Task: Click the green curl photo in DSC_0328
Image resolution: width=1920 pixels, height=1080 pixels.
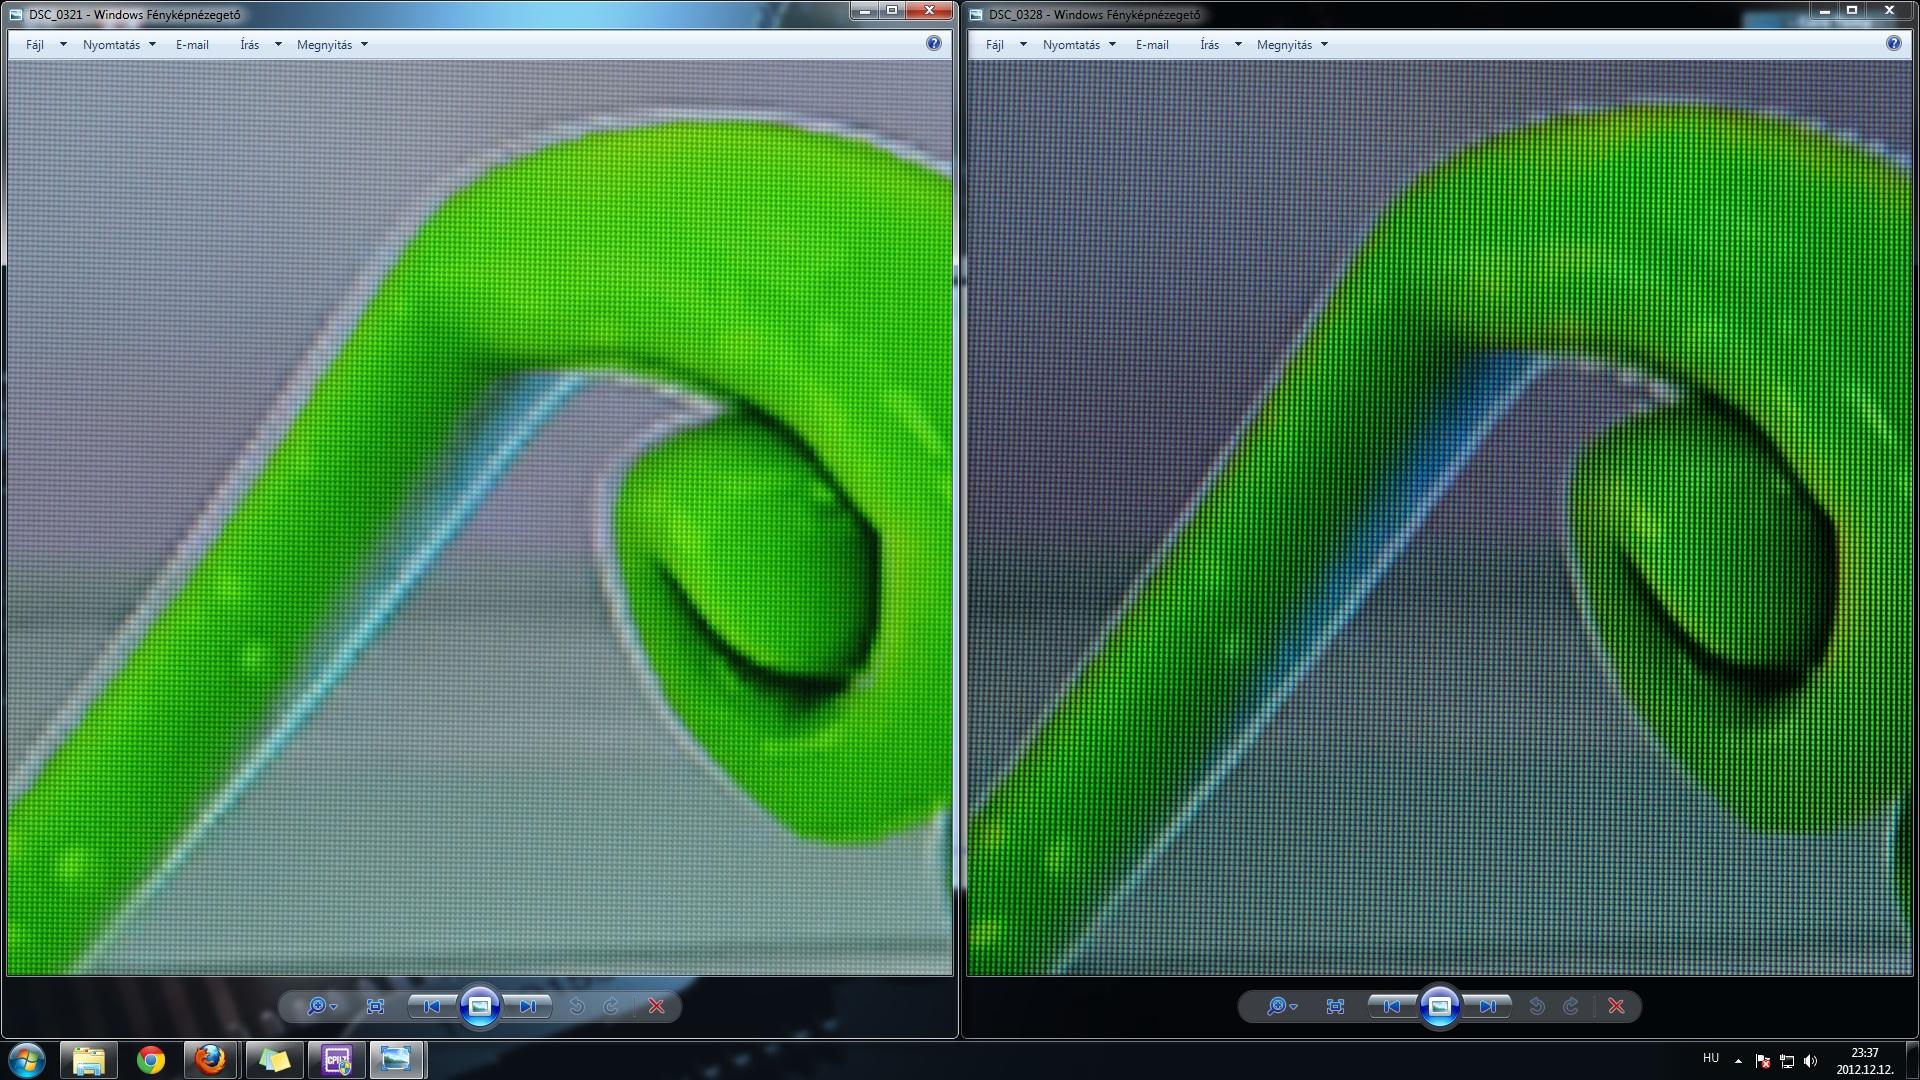Action: coord(1440,518)
